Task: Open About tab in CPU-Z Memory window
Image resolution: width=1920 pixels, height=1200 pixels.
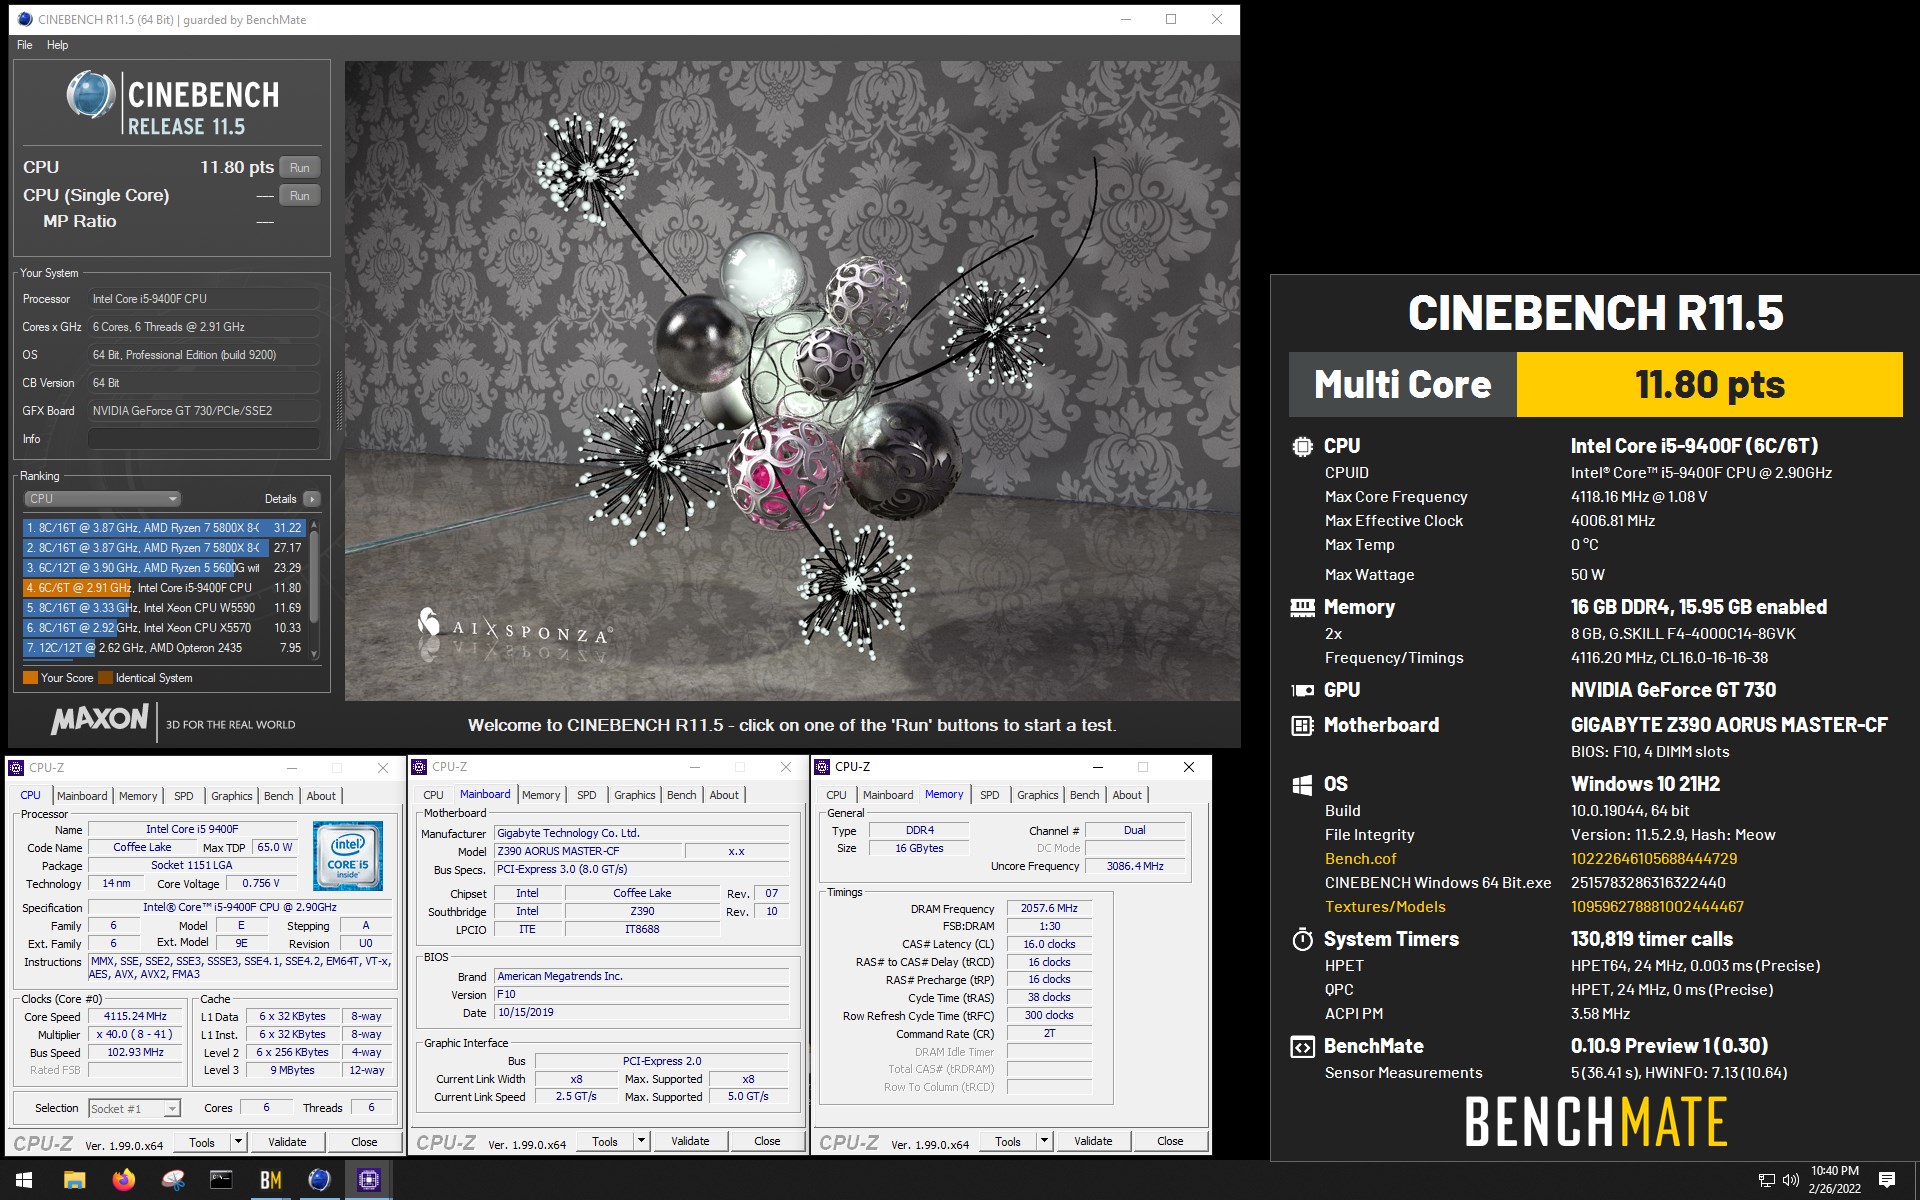Action: coord(1127,795)
